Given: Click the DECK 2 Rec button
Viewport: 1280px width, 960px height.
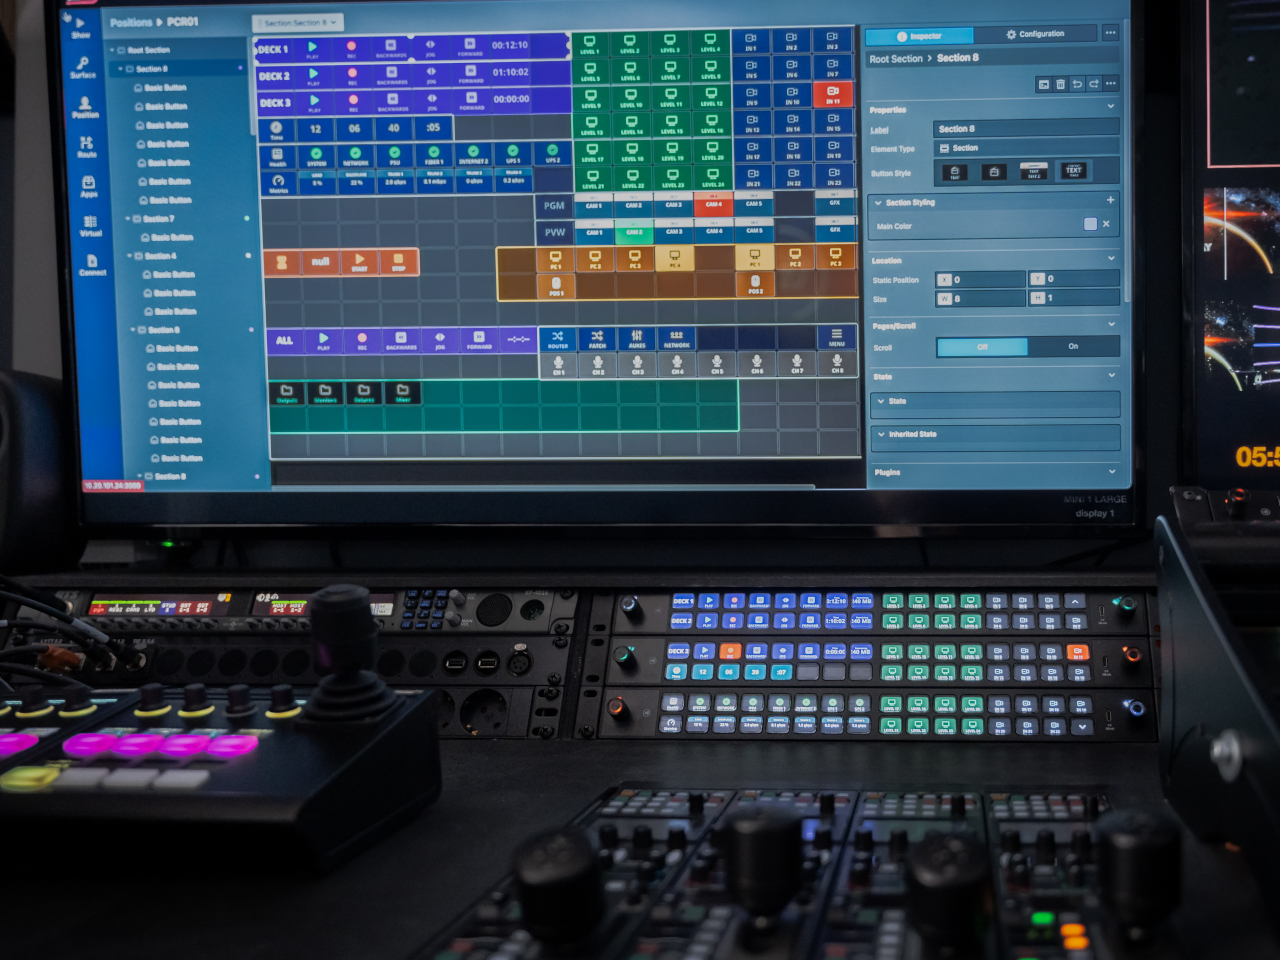Looking at the screenshot, I should (x=352, y=74).
